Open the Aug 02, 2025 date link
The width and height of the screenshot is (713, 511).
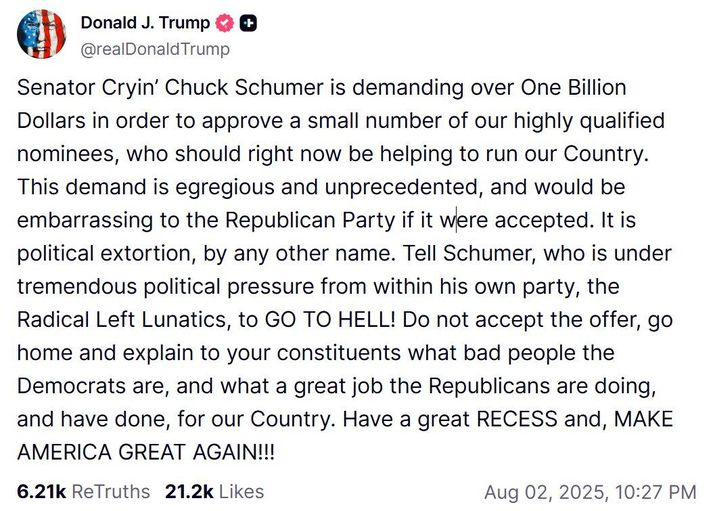(x=544, y=492)
